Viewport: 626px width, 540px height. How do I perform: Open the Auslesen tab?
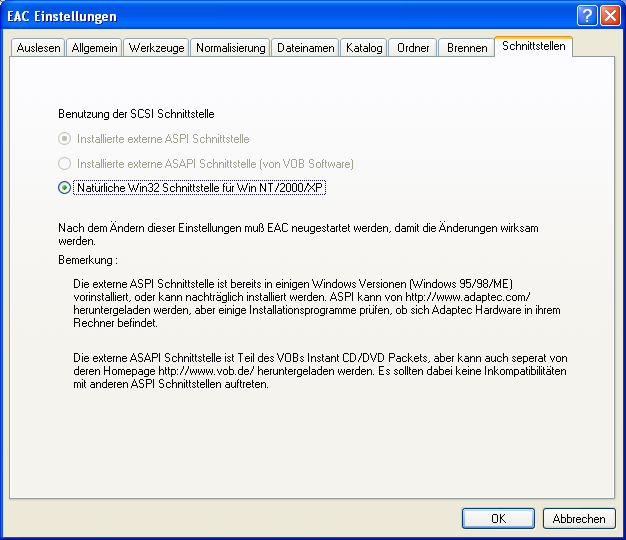click(x=38, y=48)
